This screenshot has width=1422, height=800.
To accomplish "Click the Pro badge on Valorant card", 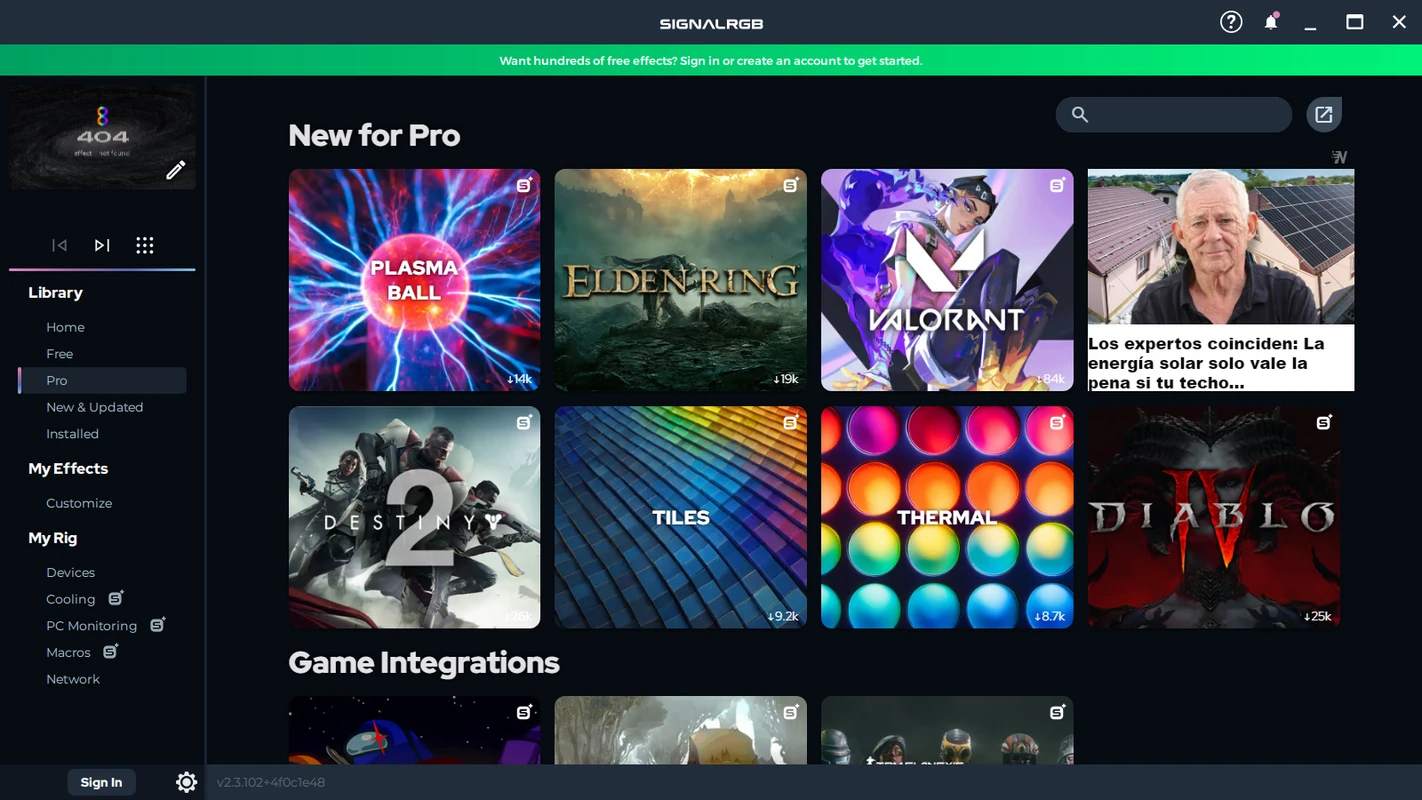I will 1057,185.
